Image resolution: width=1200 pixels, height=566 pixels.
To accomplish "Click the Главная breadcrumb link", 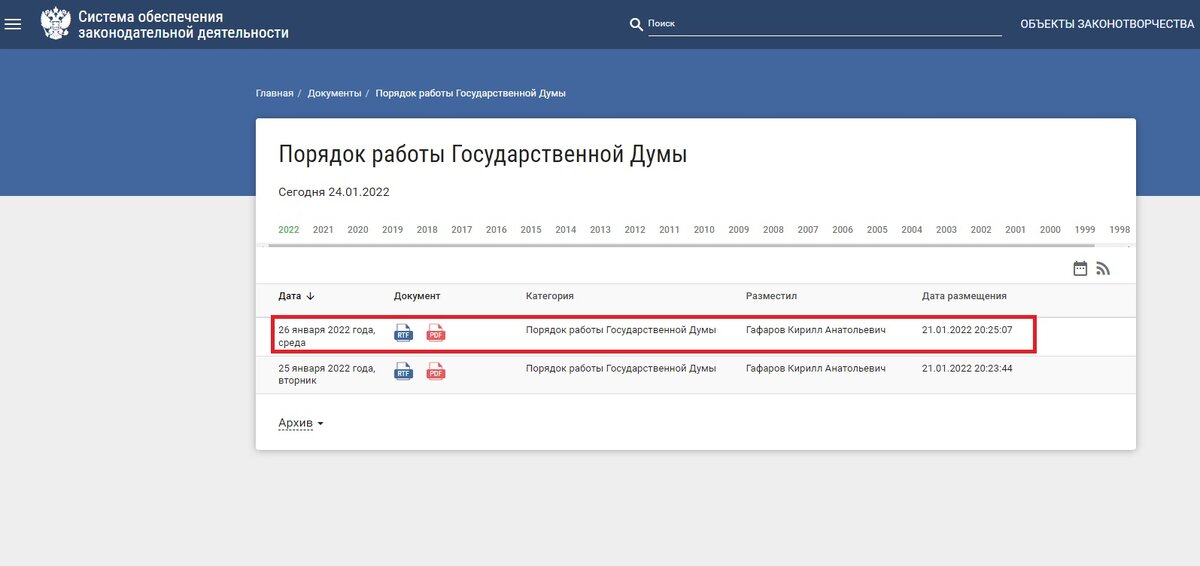I will pos(275,93).
